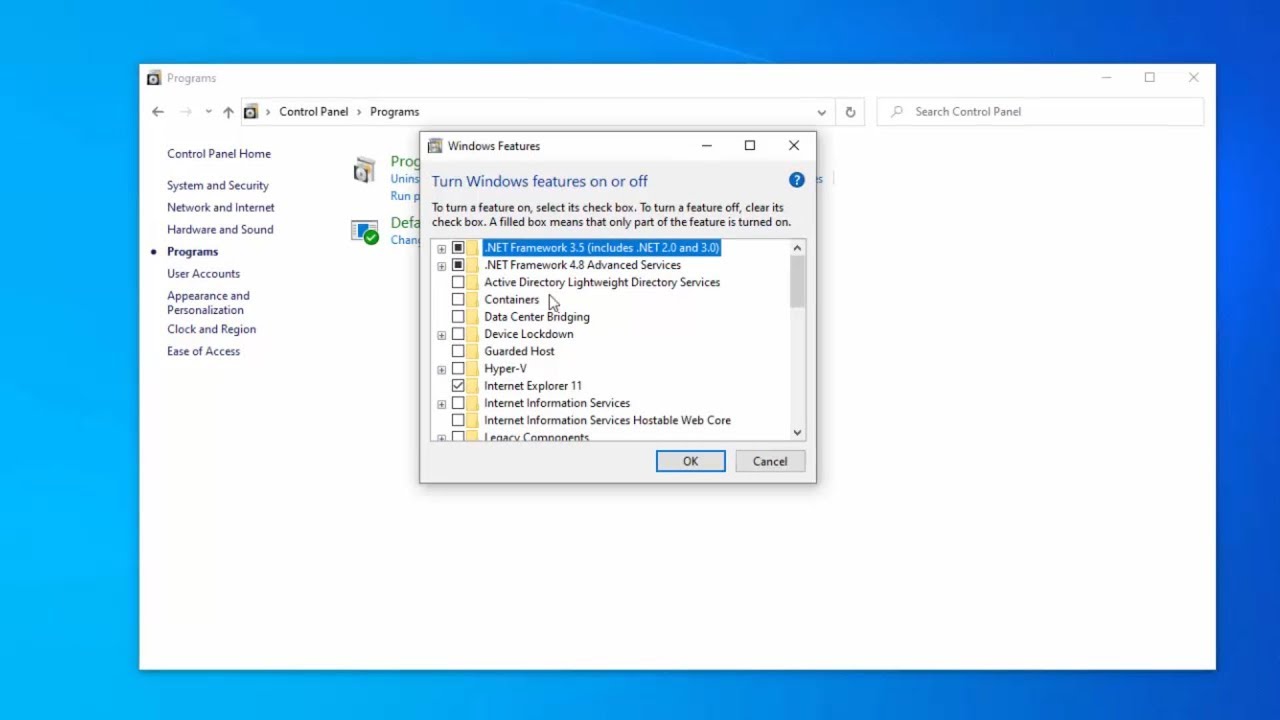Image resolution: width=1280 pixels, height=720 pixels.
Task: Open Hardware and Sound in the sidebar
Action: (220, 230)
